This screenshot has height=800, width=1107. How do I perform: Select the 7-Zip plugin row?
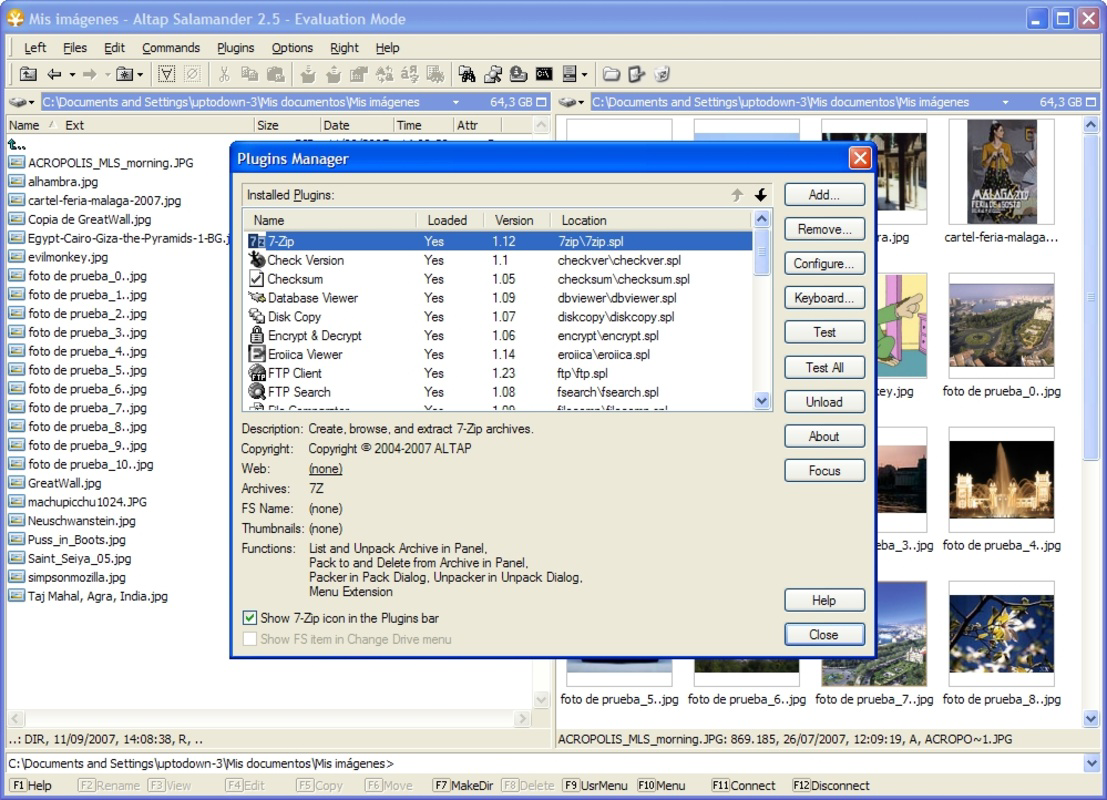coord(499,241)
